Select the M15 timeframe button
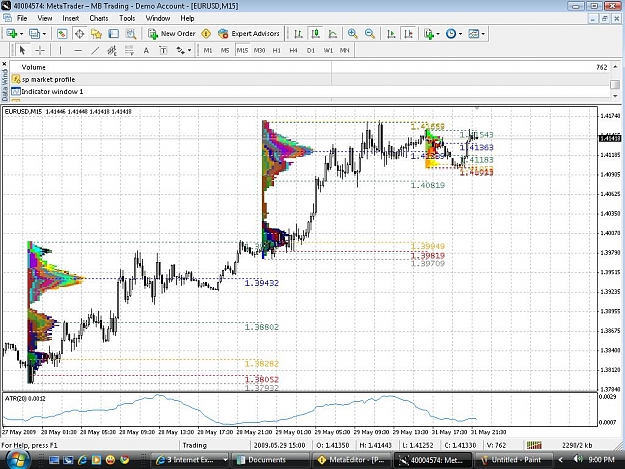The width and height of the screenshot is (625, 469). (x=242, y=50)
